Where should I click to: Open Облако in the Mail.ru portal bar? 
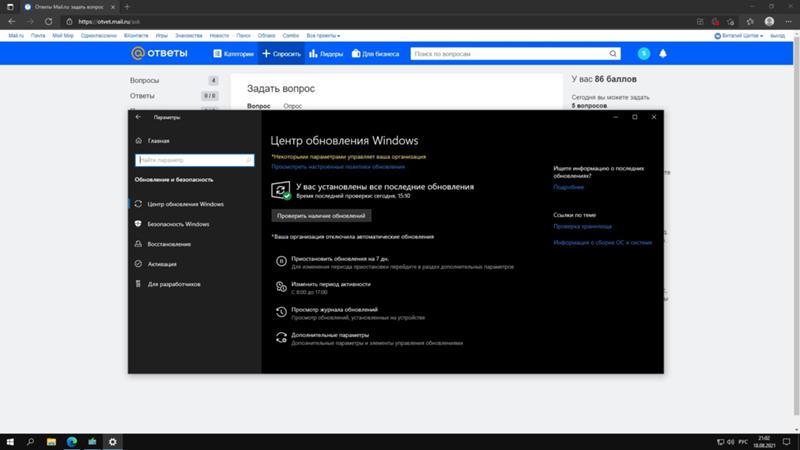point(266,36)
